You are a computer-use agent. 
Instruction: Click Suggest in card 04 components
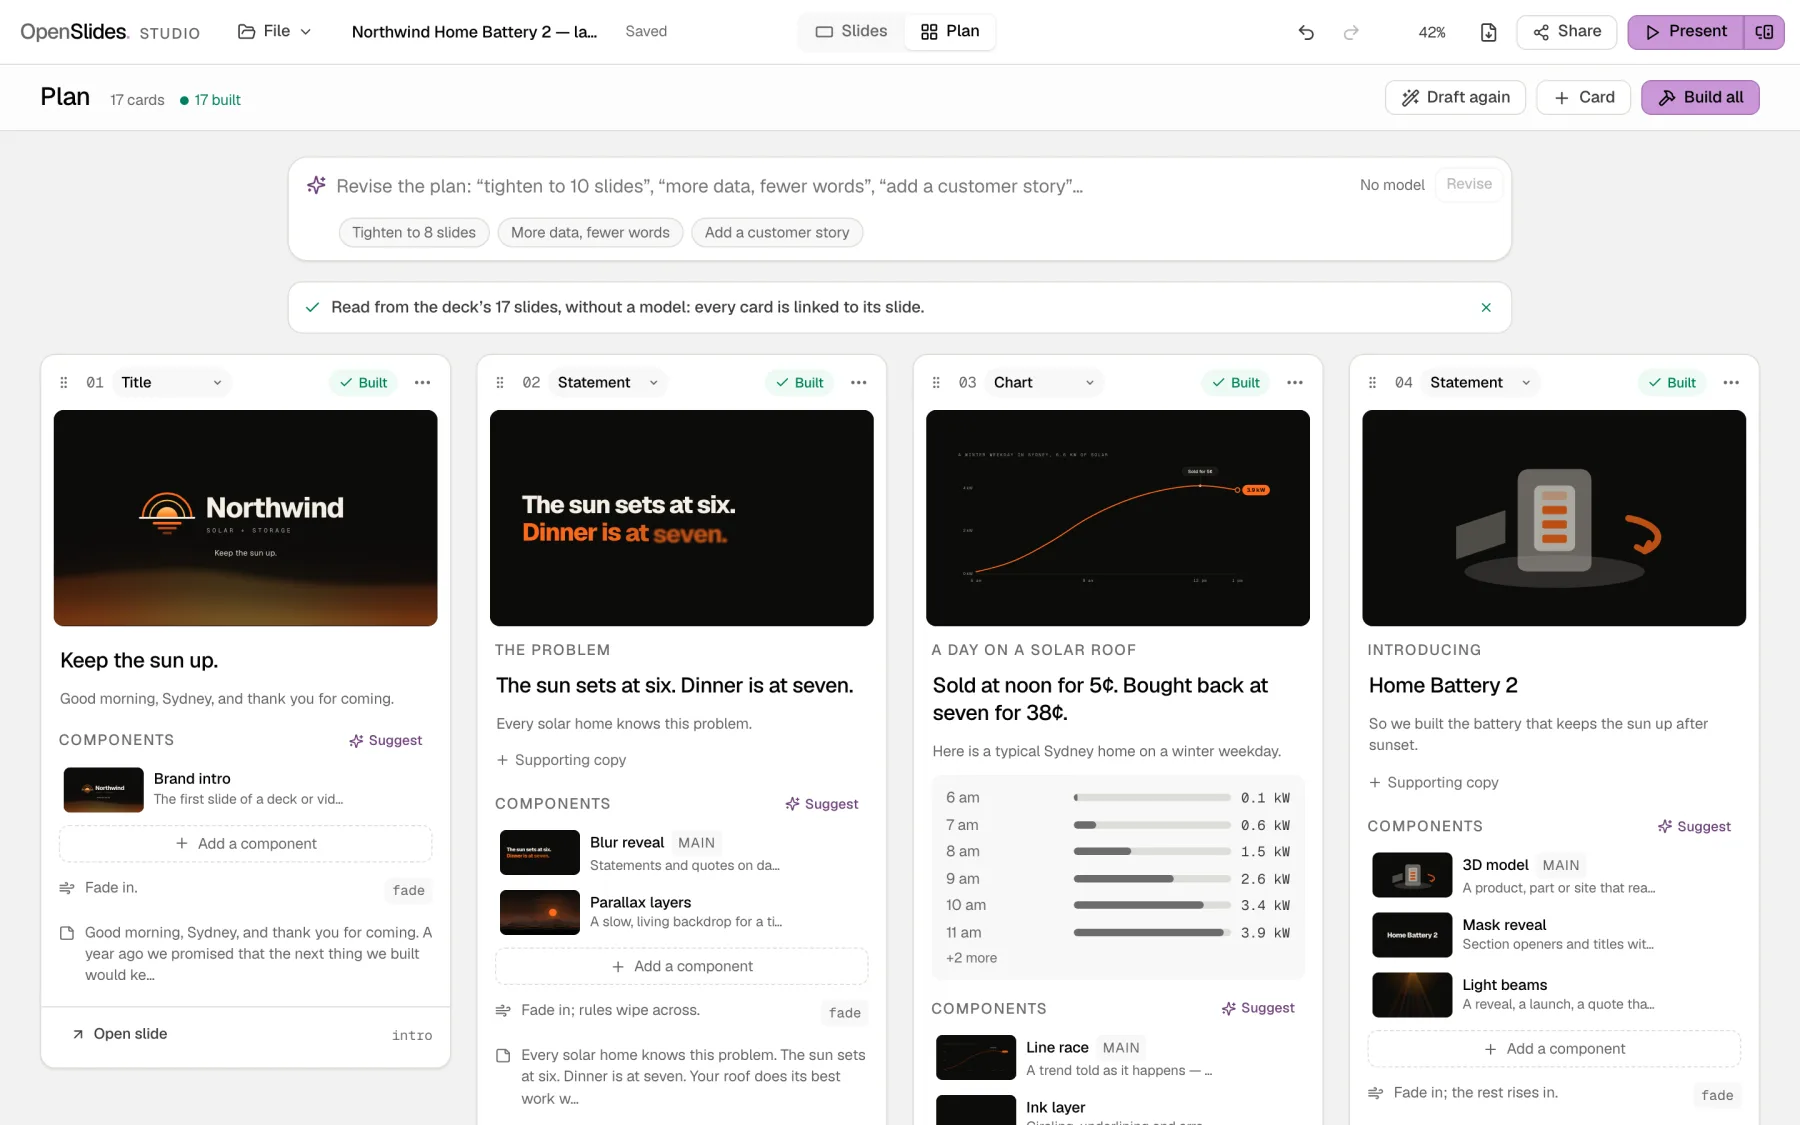tap(1694, 827)
